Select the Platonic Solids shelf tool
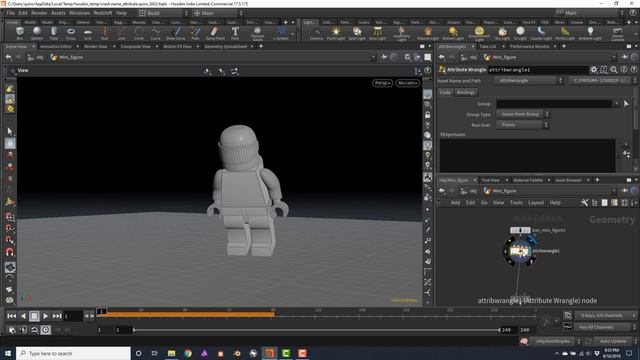Viewport: 640px width, 360px height. pos(257,33)
